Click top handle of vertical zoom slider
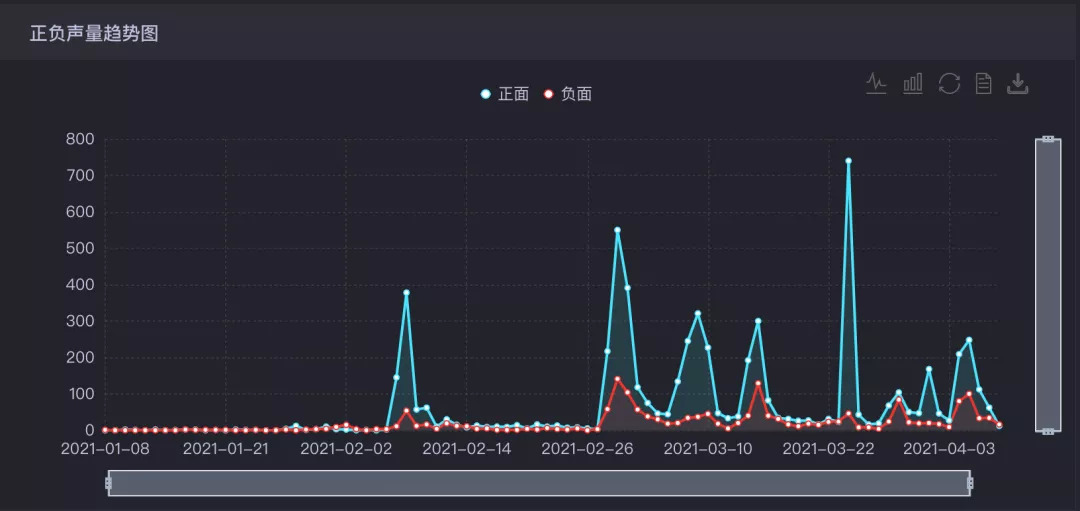The image size is (1080, 511). point(1048,139)
